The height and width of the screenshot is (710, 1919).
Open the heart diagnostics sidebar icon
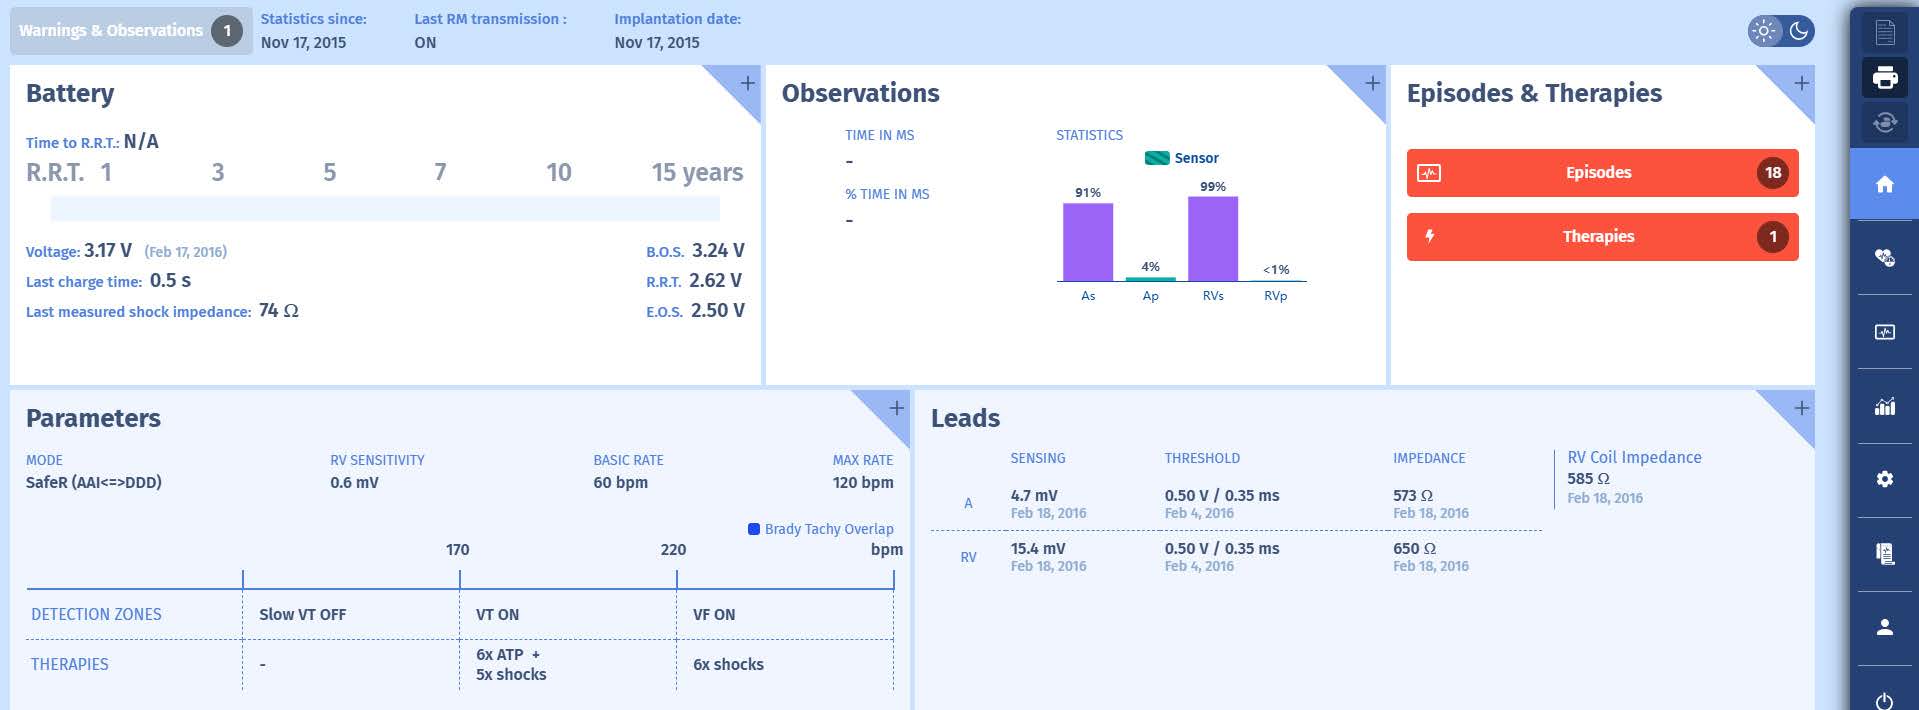pyautogui.click(x=1884, y=258)
